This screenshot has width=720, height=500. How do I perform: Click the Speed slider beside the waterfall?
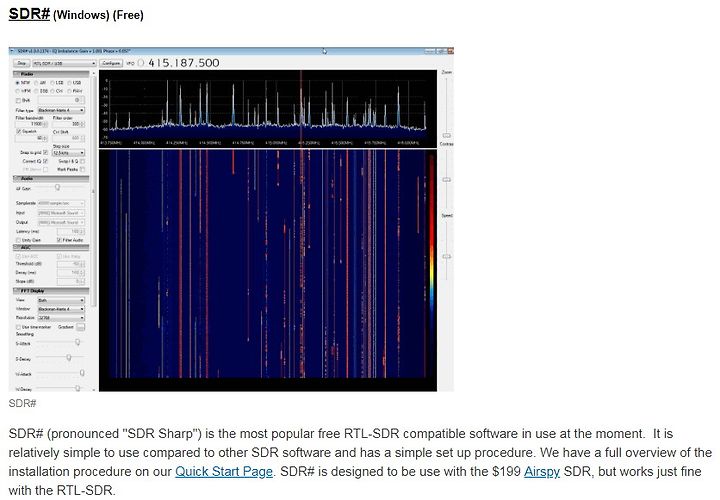(x=446, y=250)
